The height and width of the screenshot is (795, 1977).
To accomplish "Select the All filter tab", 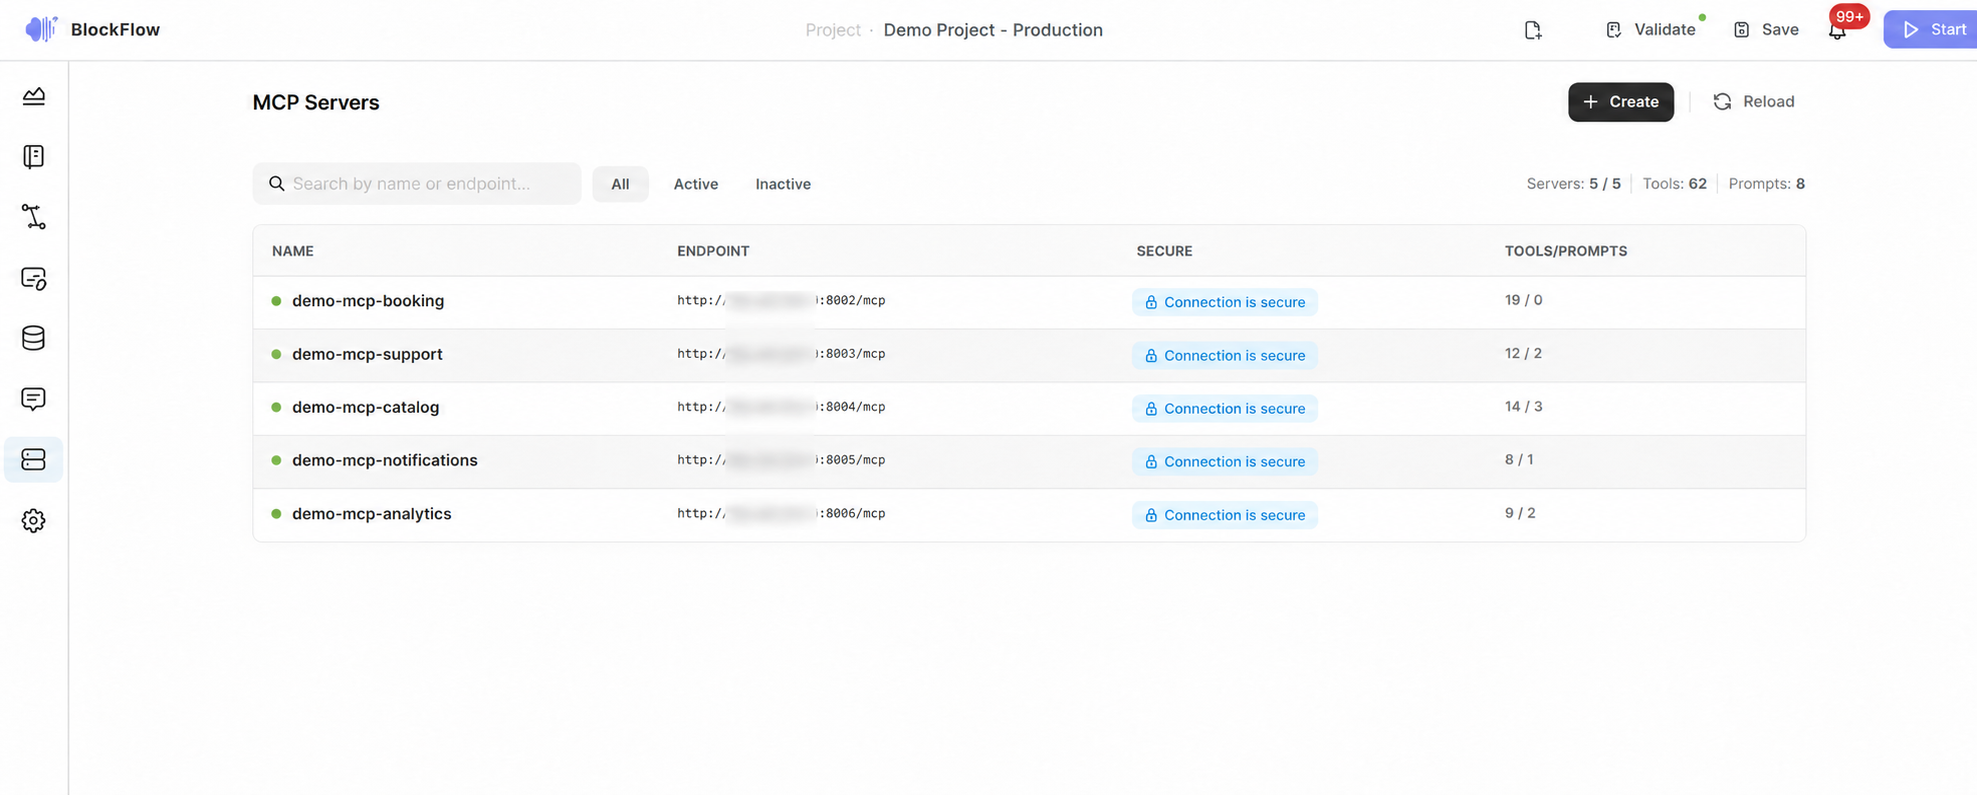I will point(620,184).
